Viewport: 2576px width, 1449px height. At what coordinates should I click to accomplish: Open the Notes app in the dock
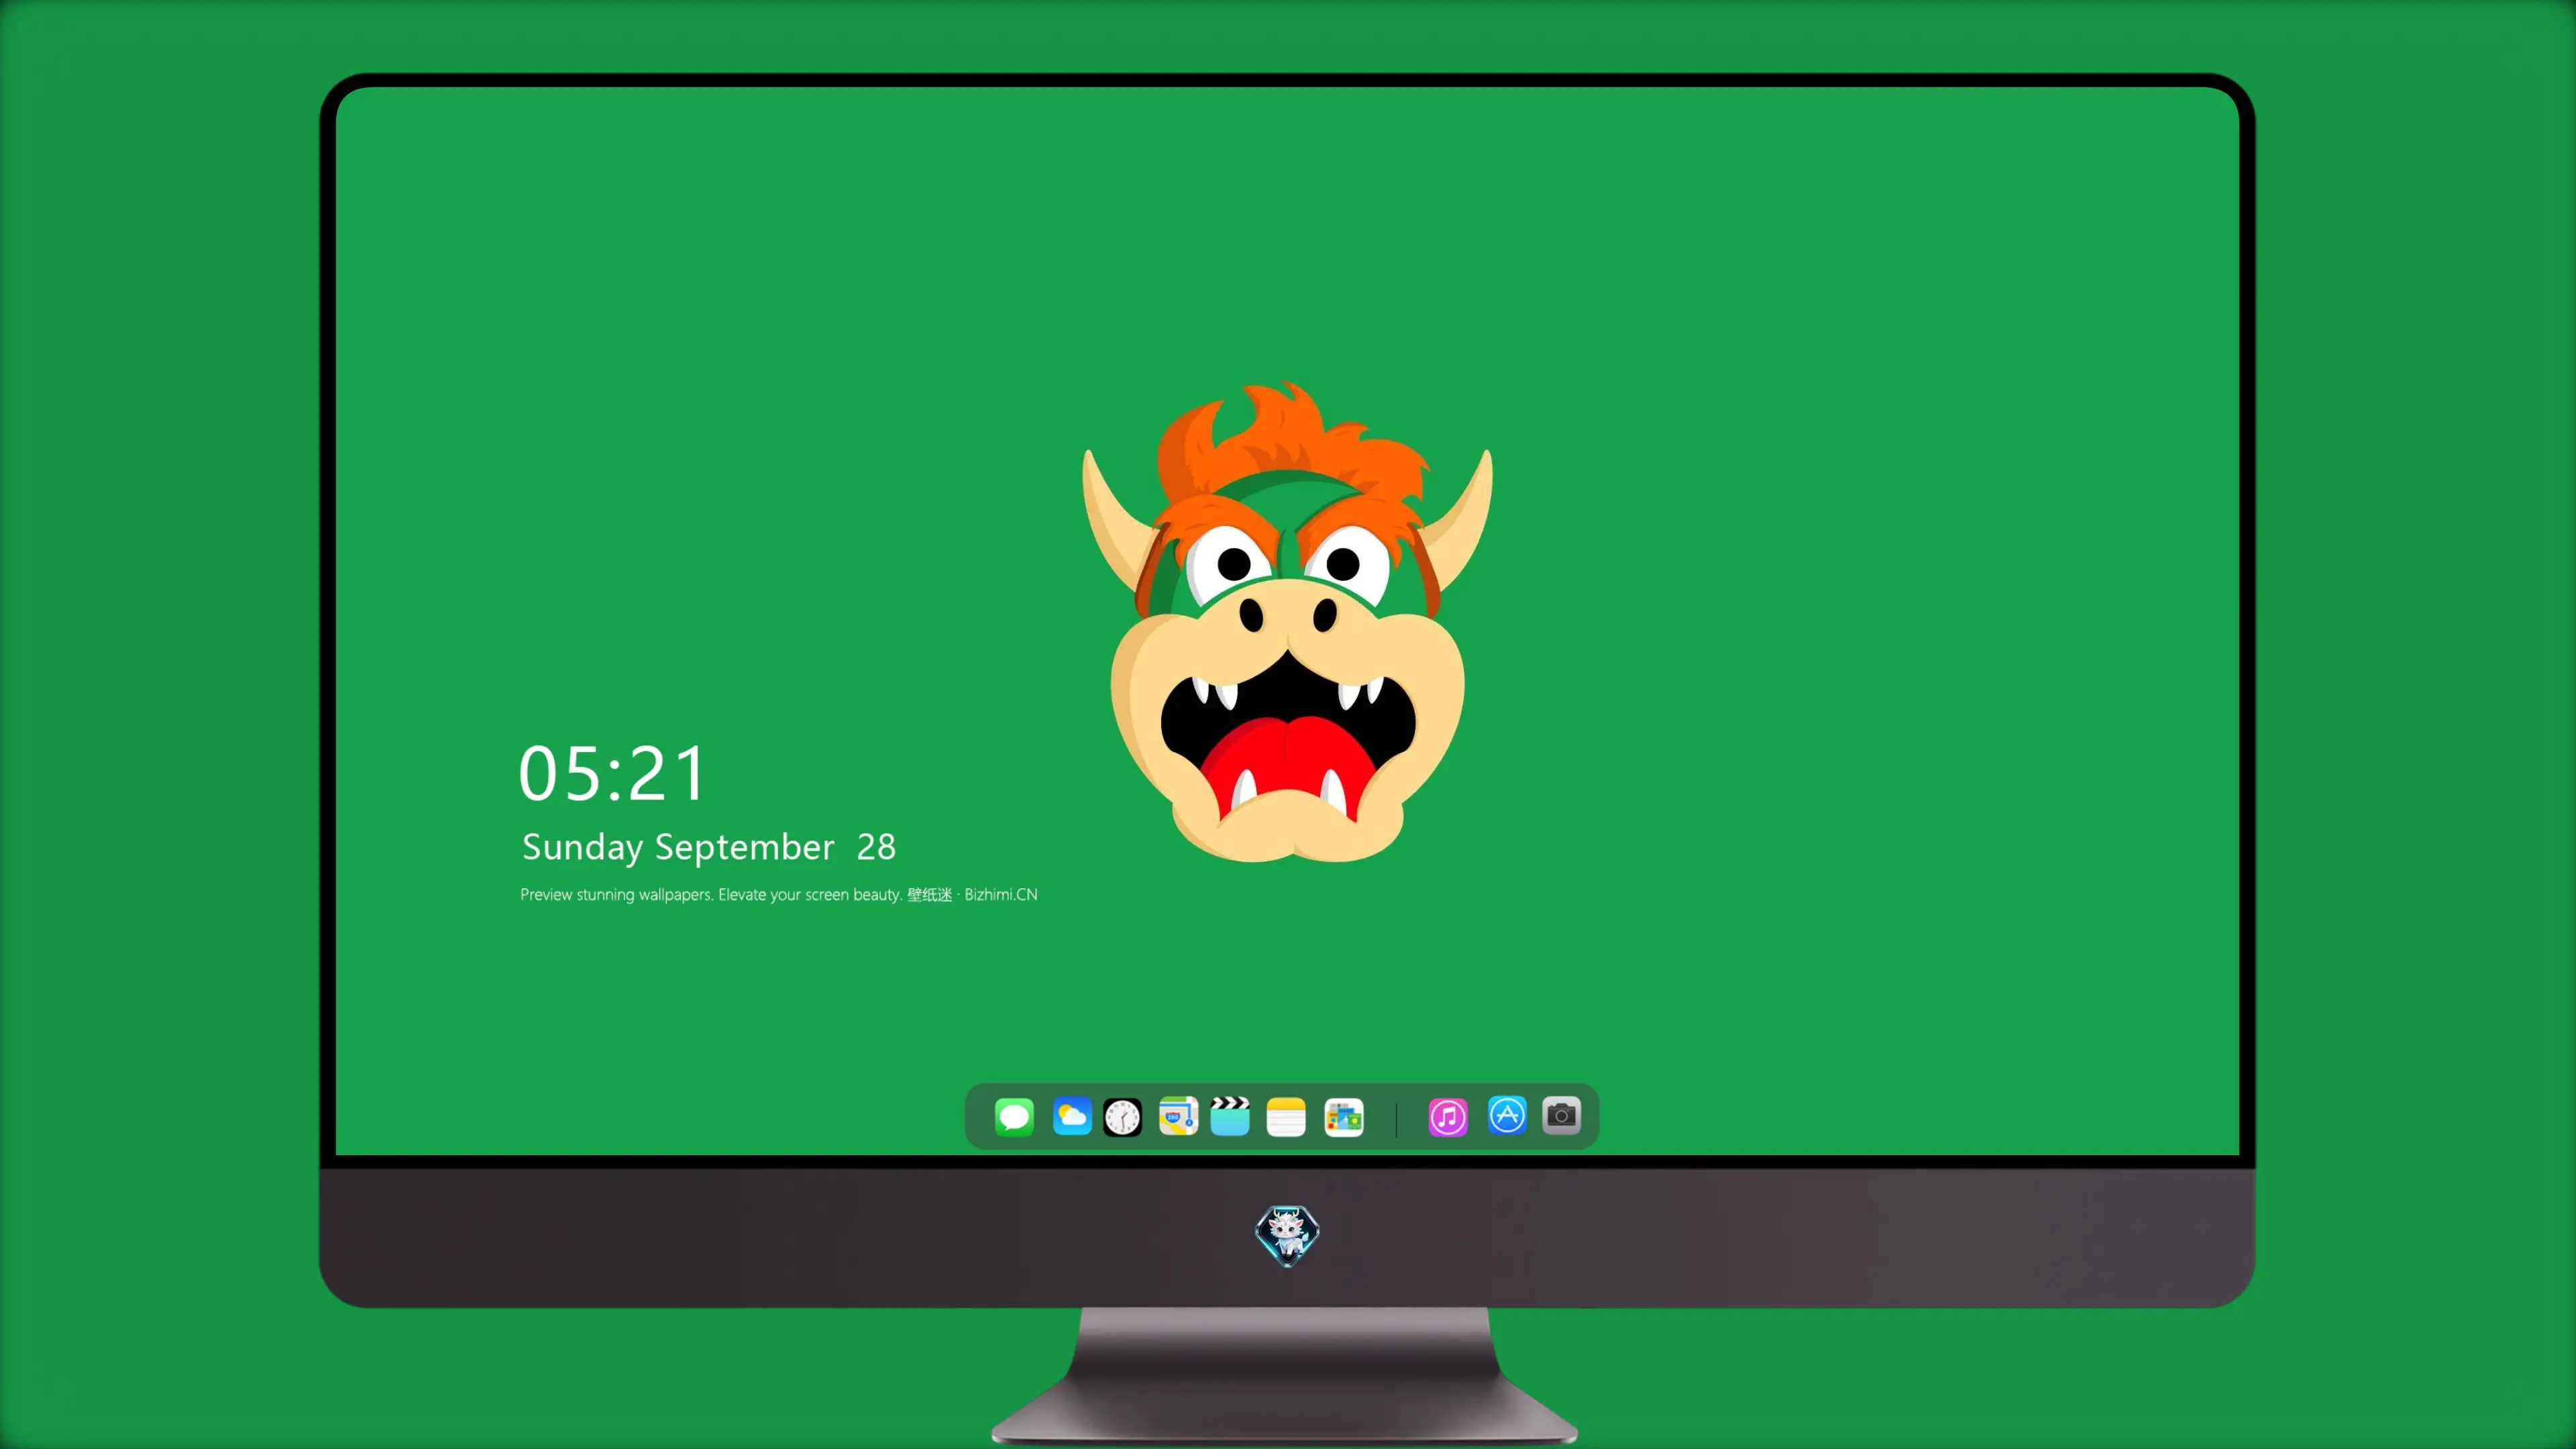pyautogui.click(x=1286, y=1117)
